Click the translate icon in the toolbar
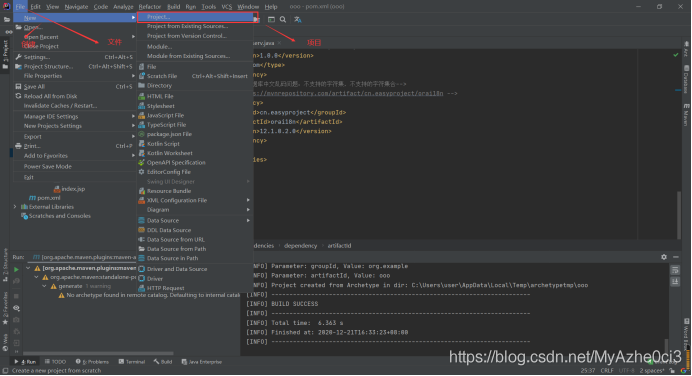The image size is (692, 376). 298,19
